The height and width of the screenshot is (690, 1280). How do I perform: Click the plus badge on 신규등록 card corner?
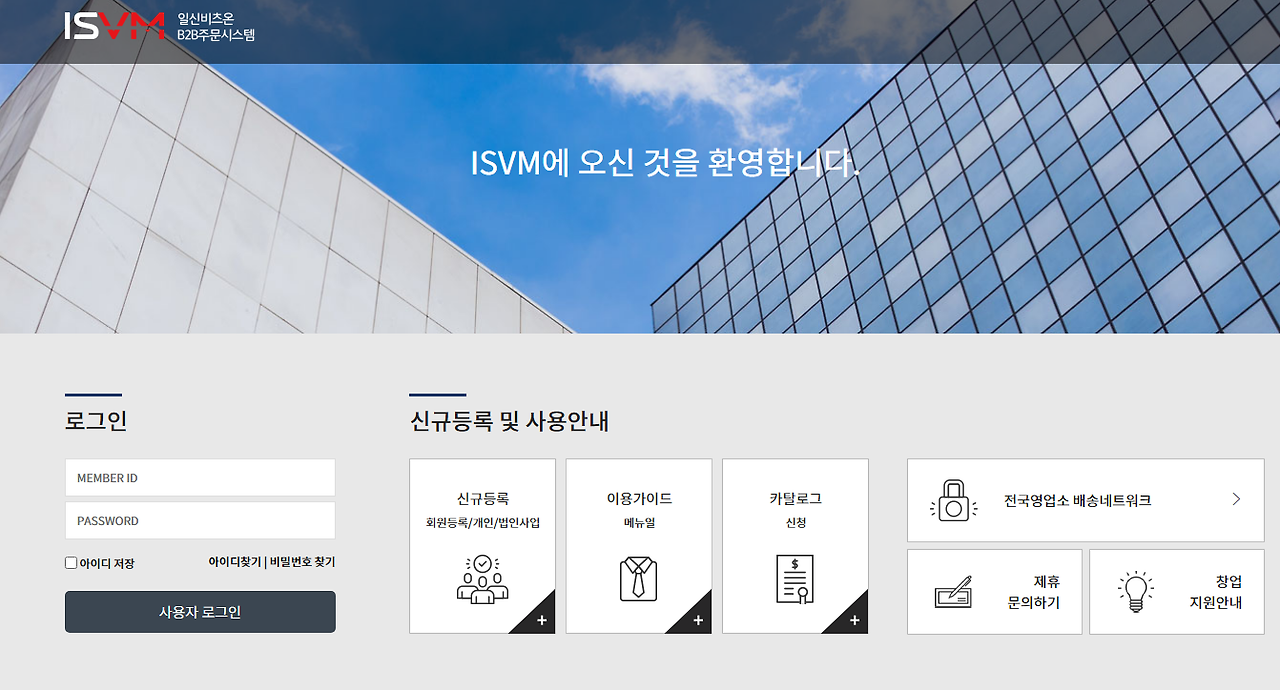point(541,620)
